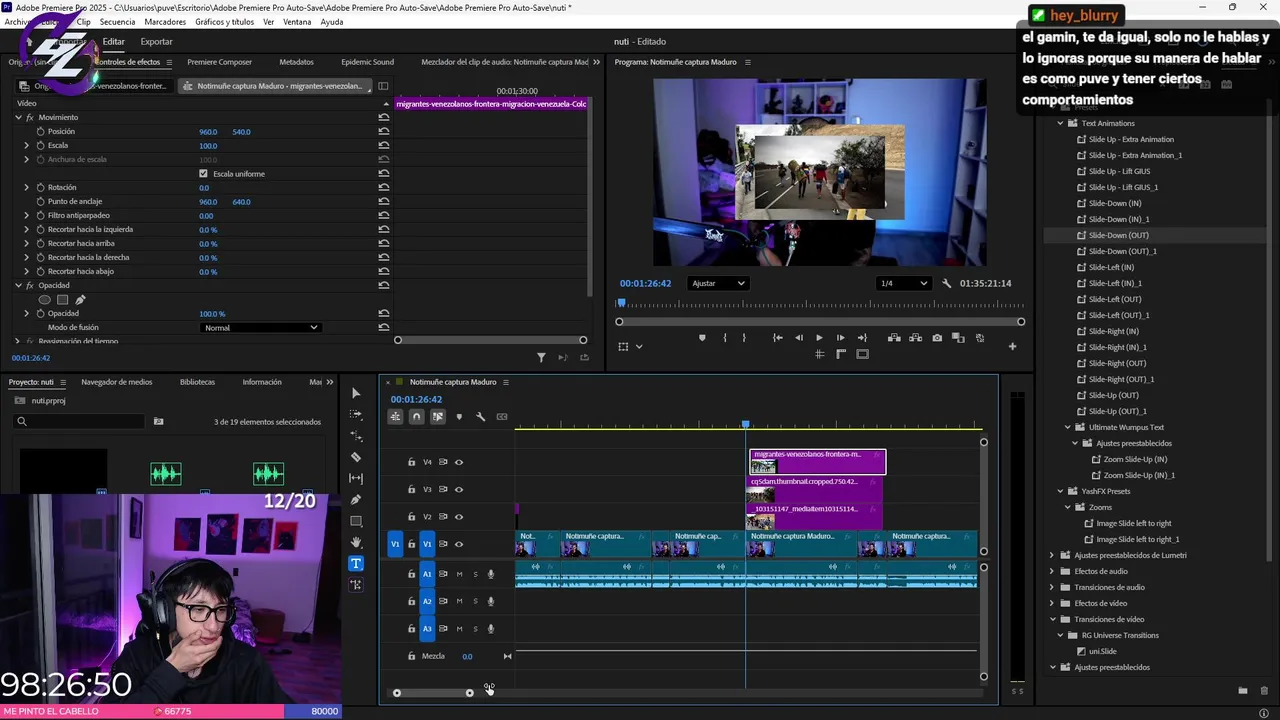Step forward one frame in Program monitor
The width and height of the screenshot is (1280, 720).
(x=840, y=338)
